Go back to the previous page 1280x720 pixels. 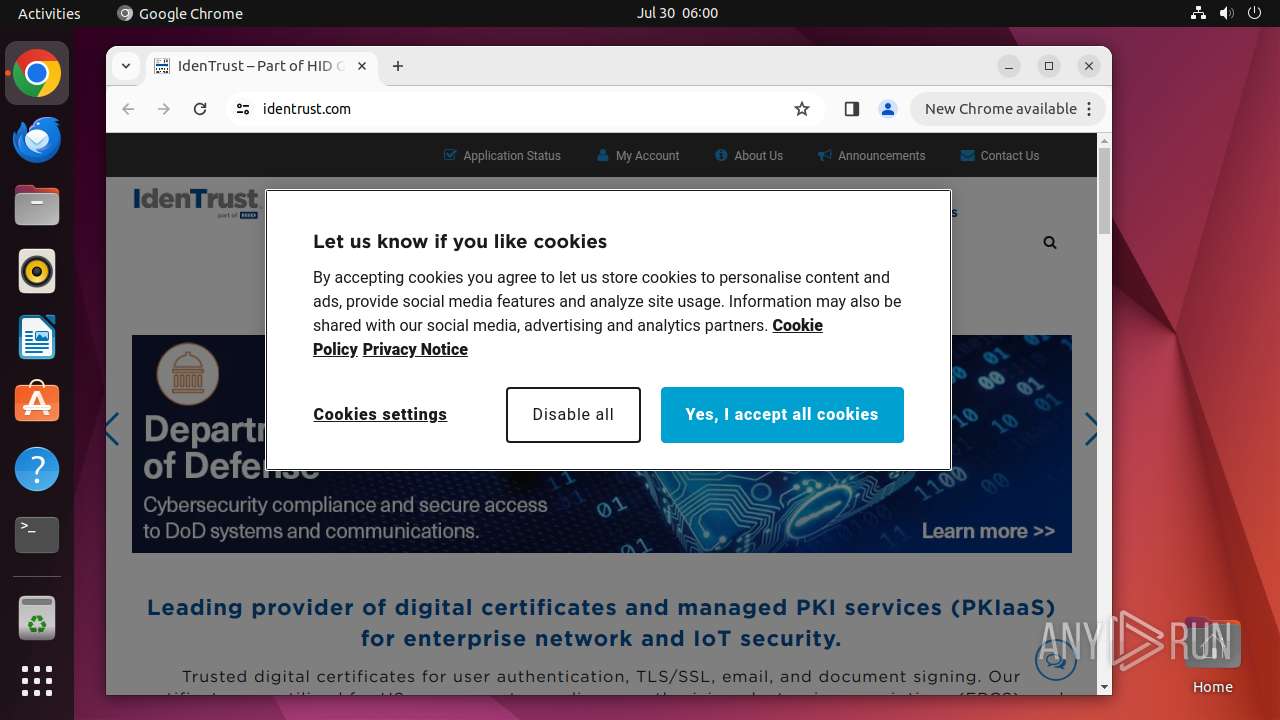tap(128, 109)
